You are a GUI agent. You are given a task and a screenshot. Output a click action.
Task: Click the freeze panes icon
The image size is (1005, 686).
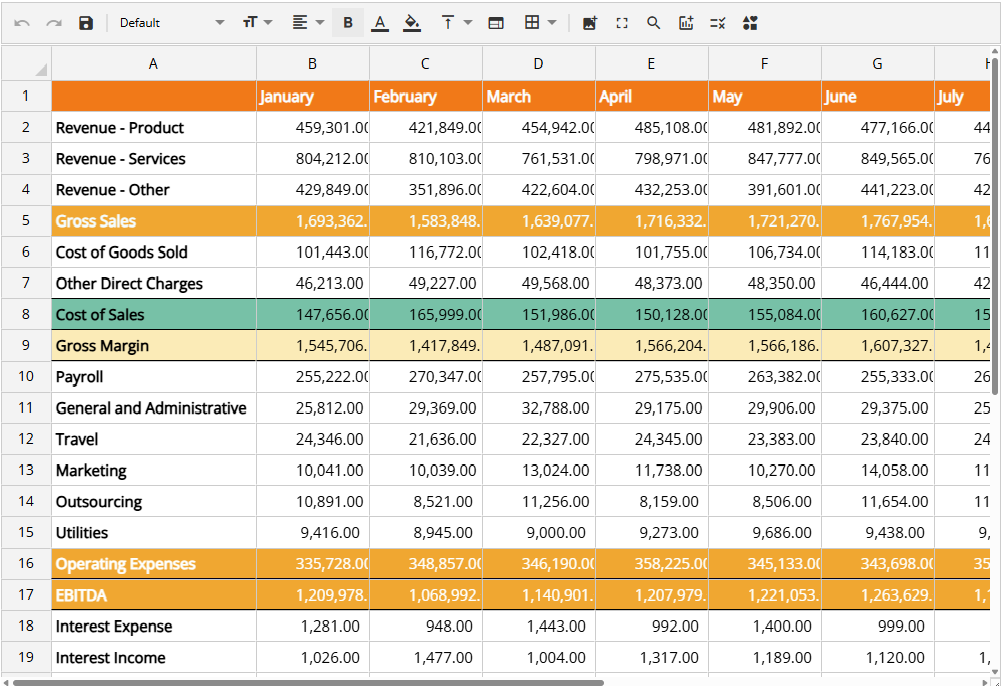(x=496, y=23)
